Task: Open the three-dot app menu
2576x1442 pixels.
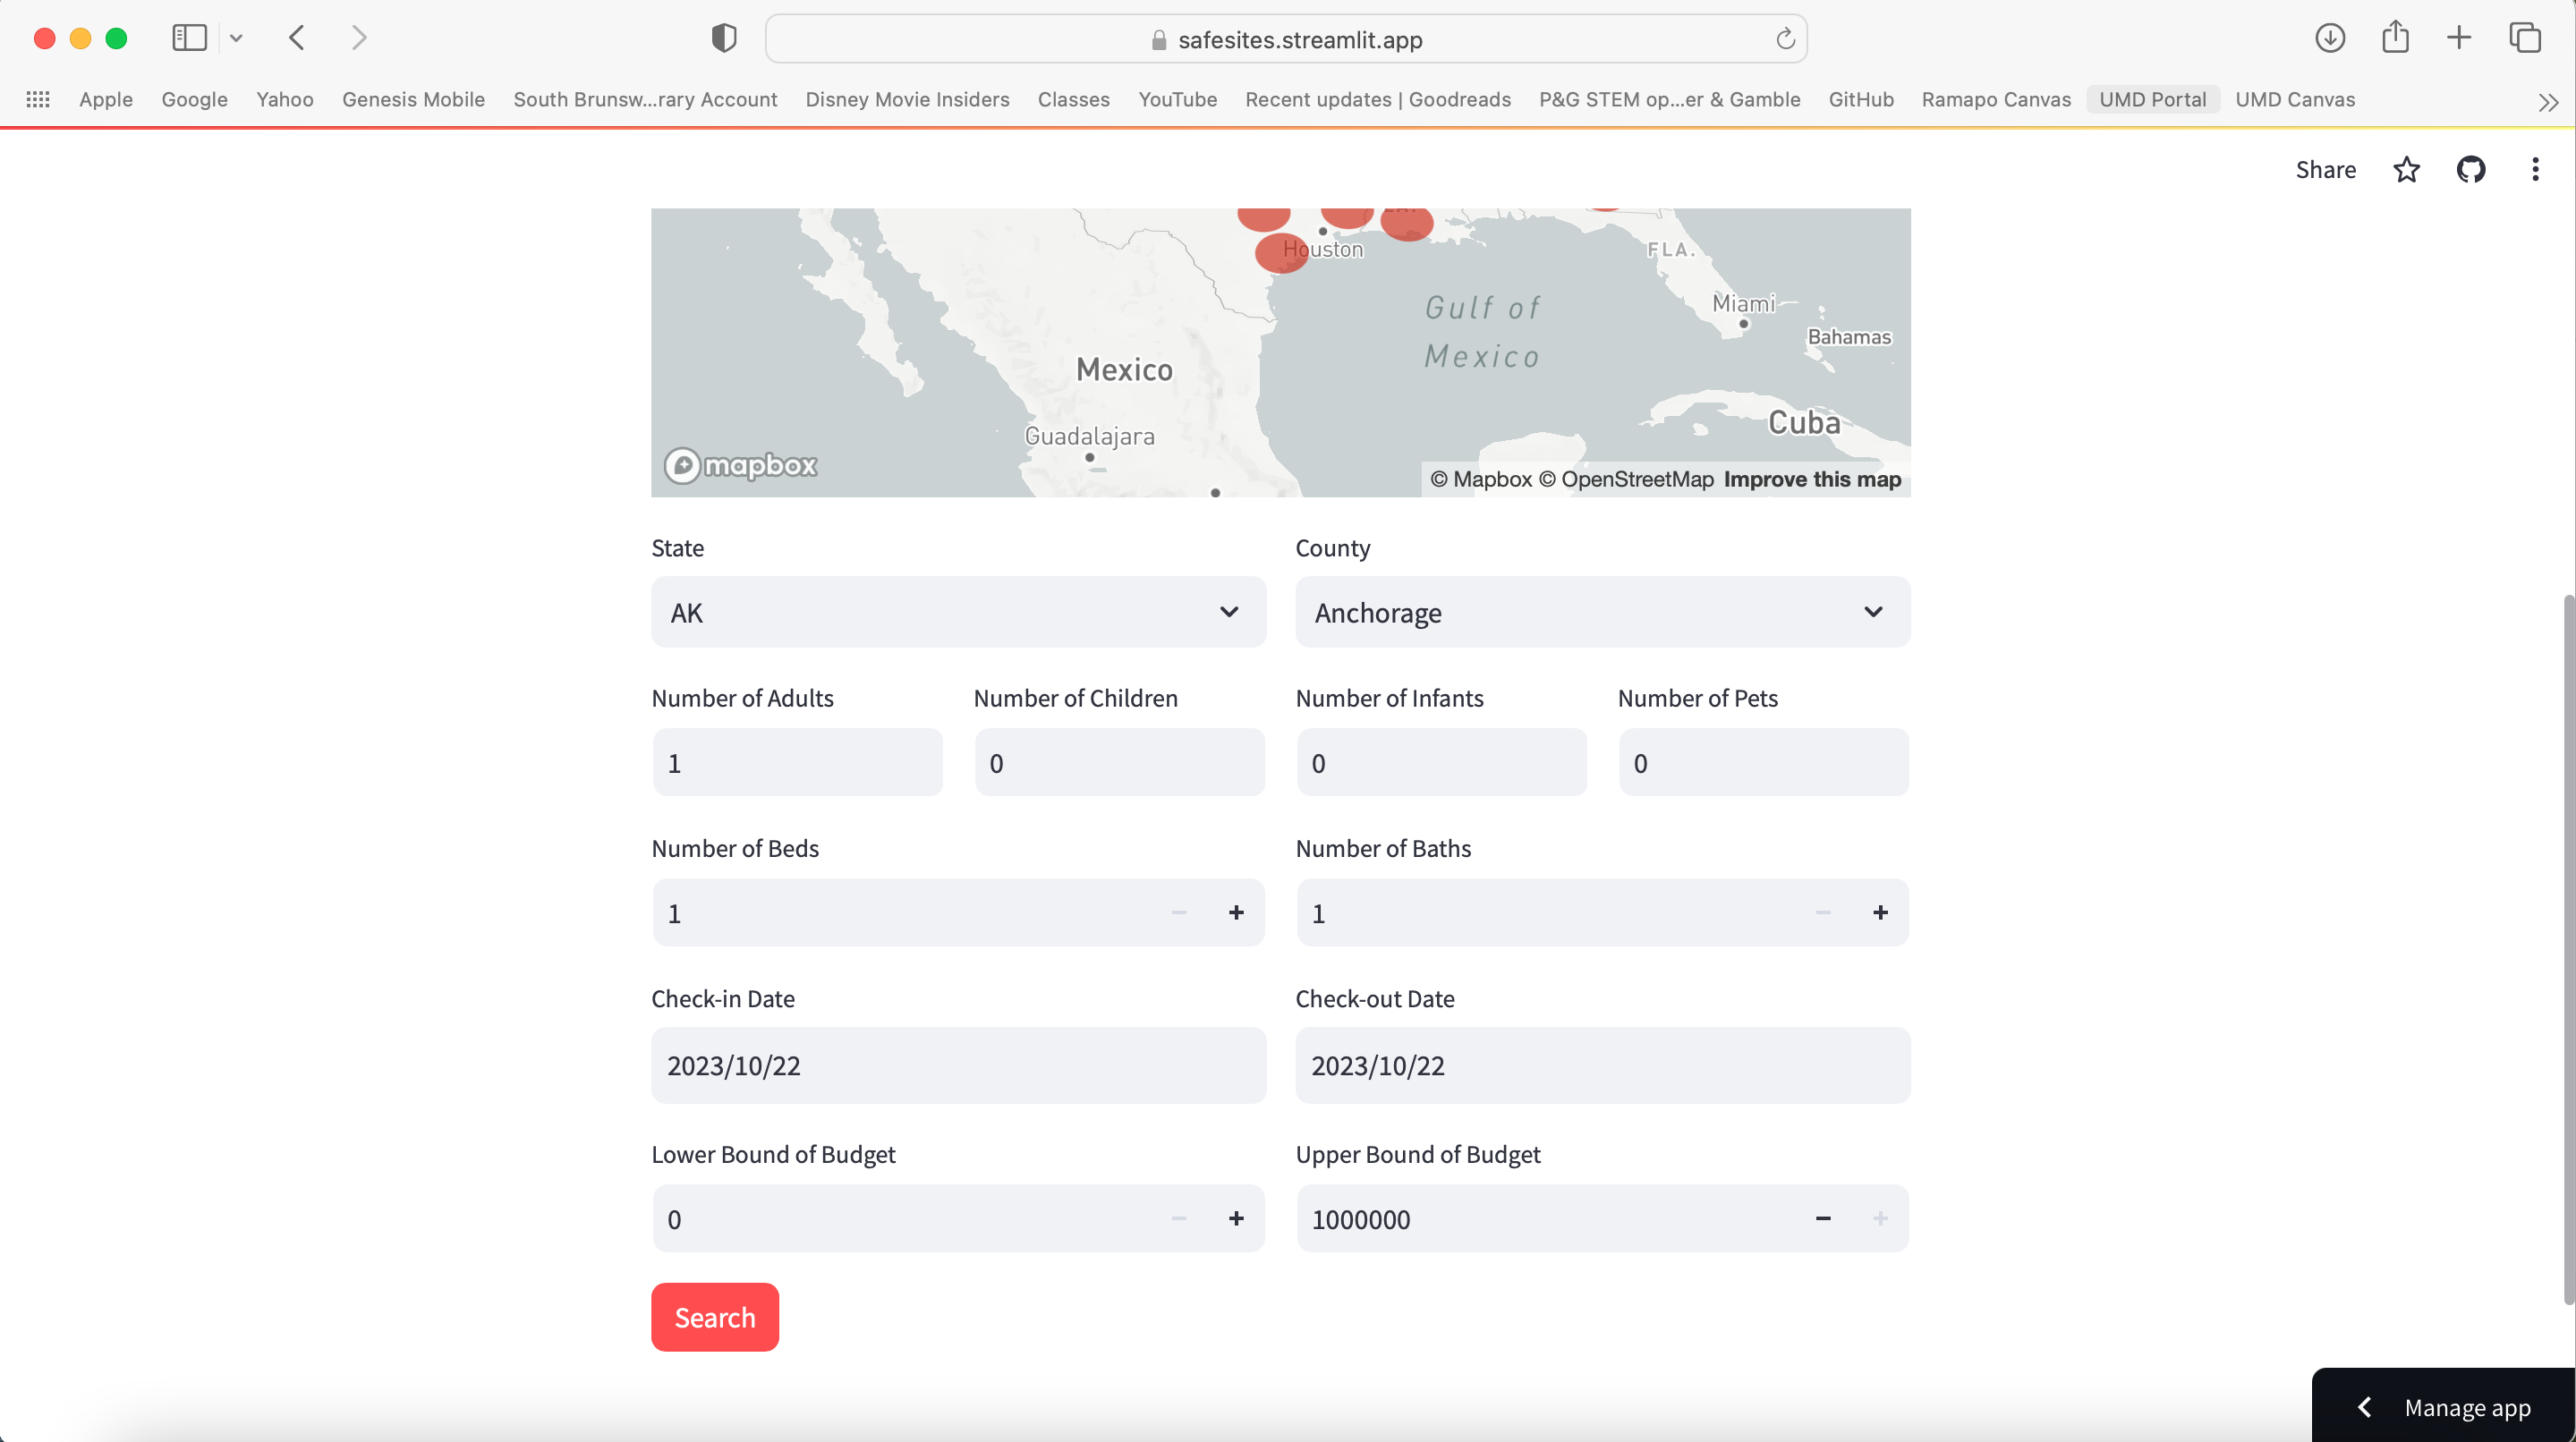Action: click(2534, 170)
